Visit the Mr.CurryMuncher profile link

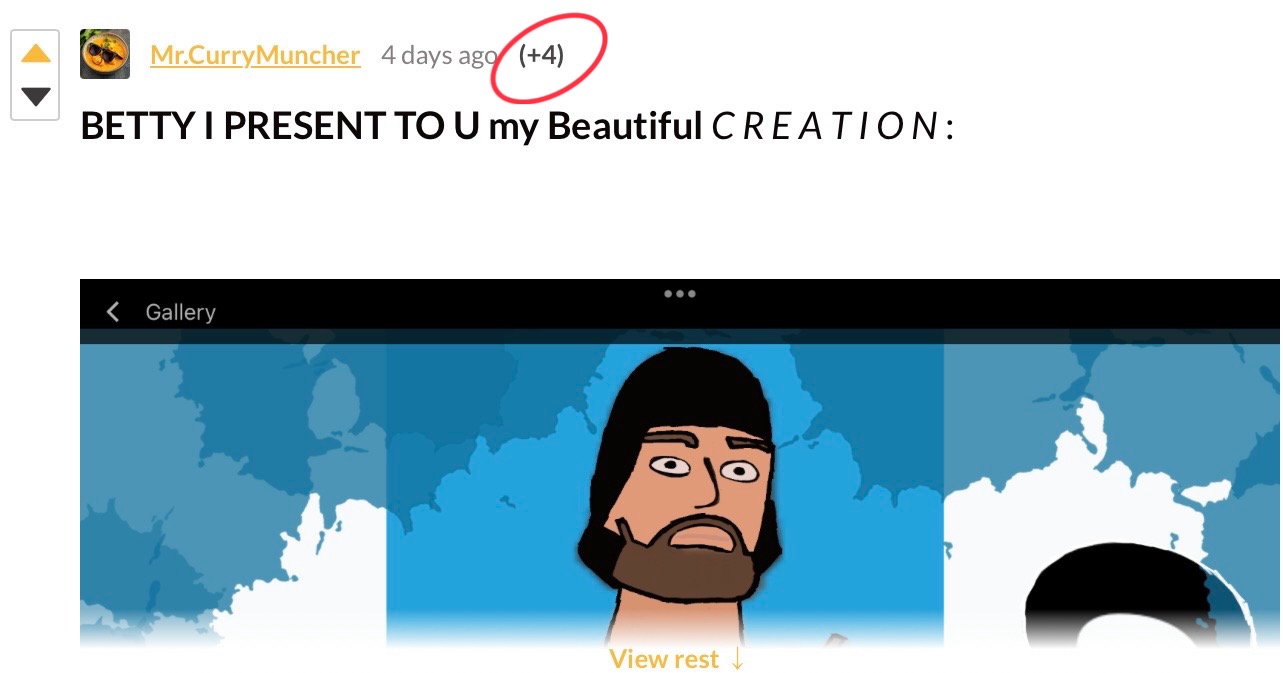click(255, 55)
